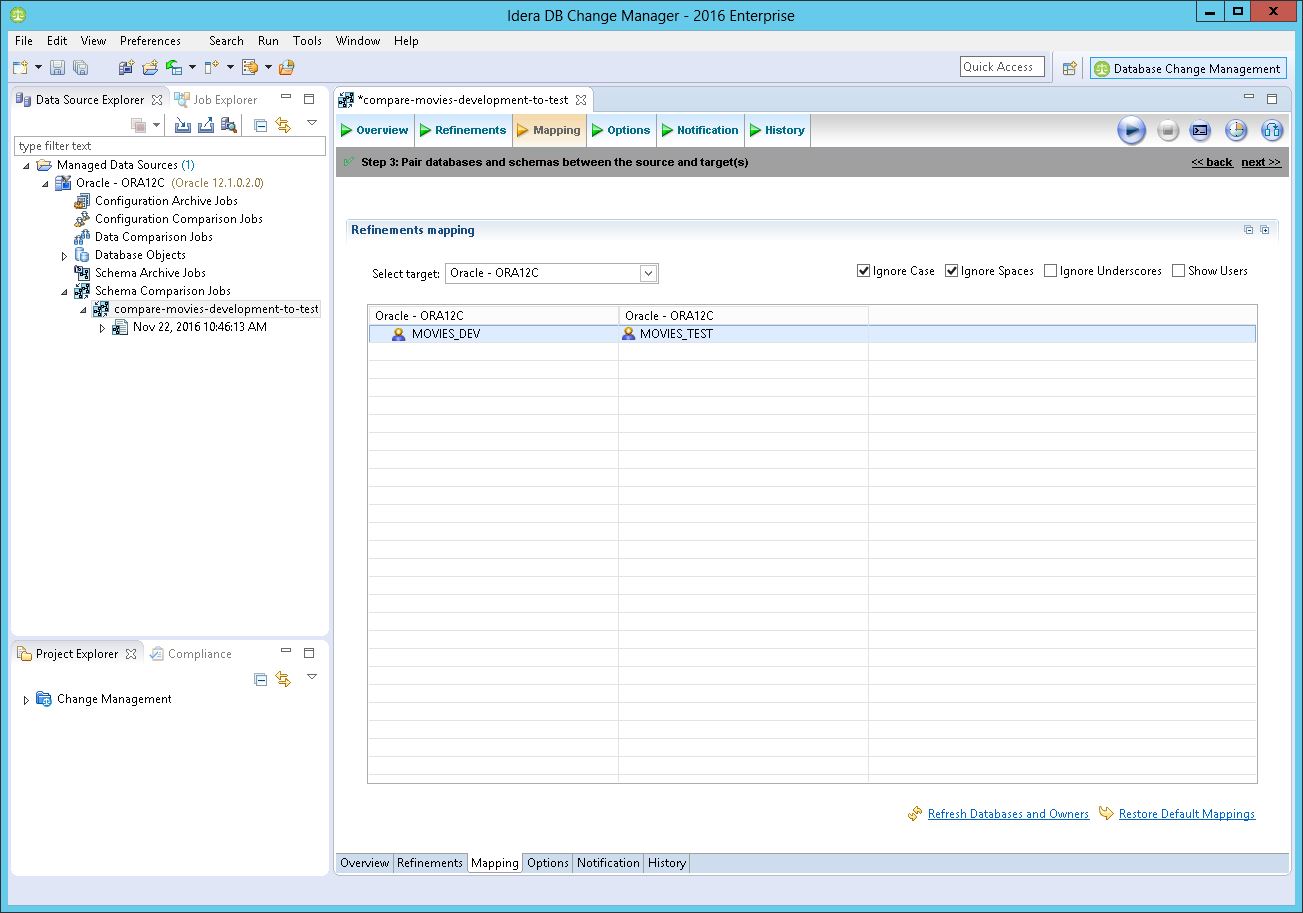Toggle the Ignore Spaces checkbox
Screen dimensions: 1303x913
click(951, 271)
